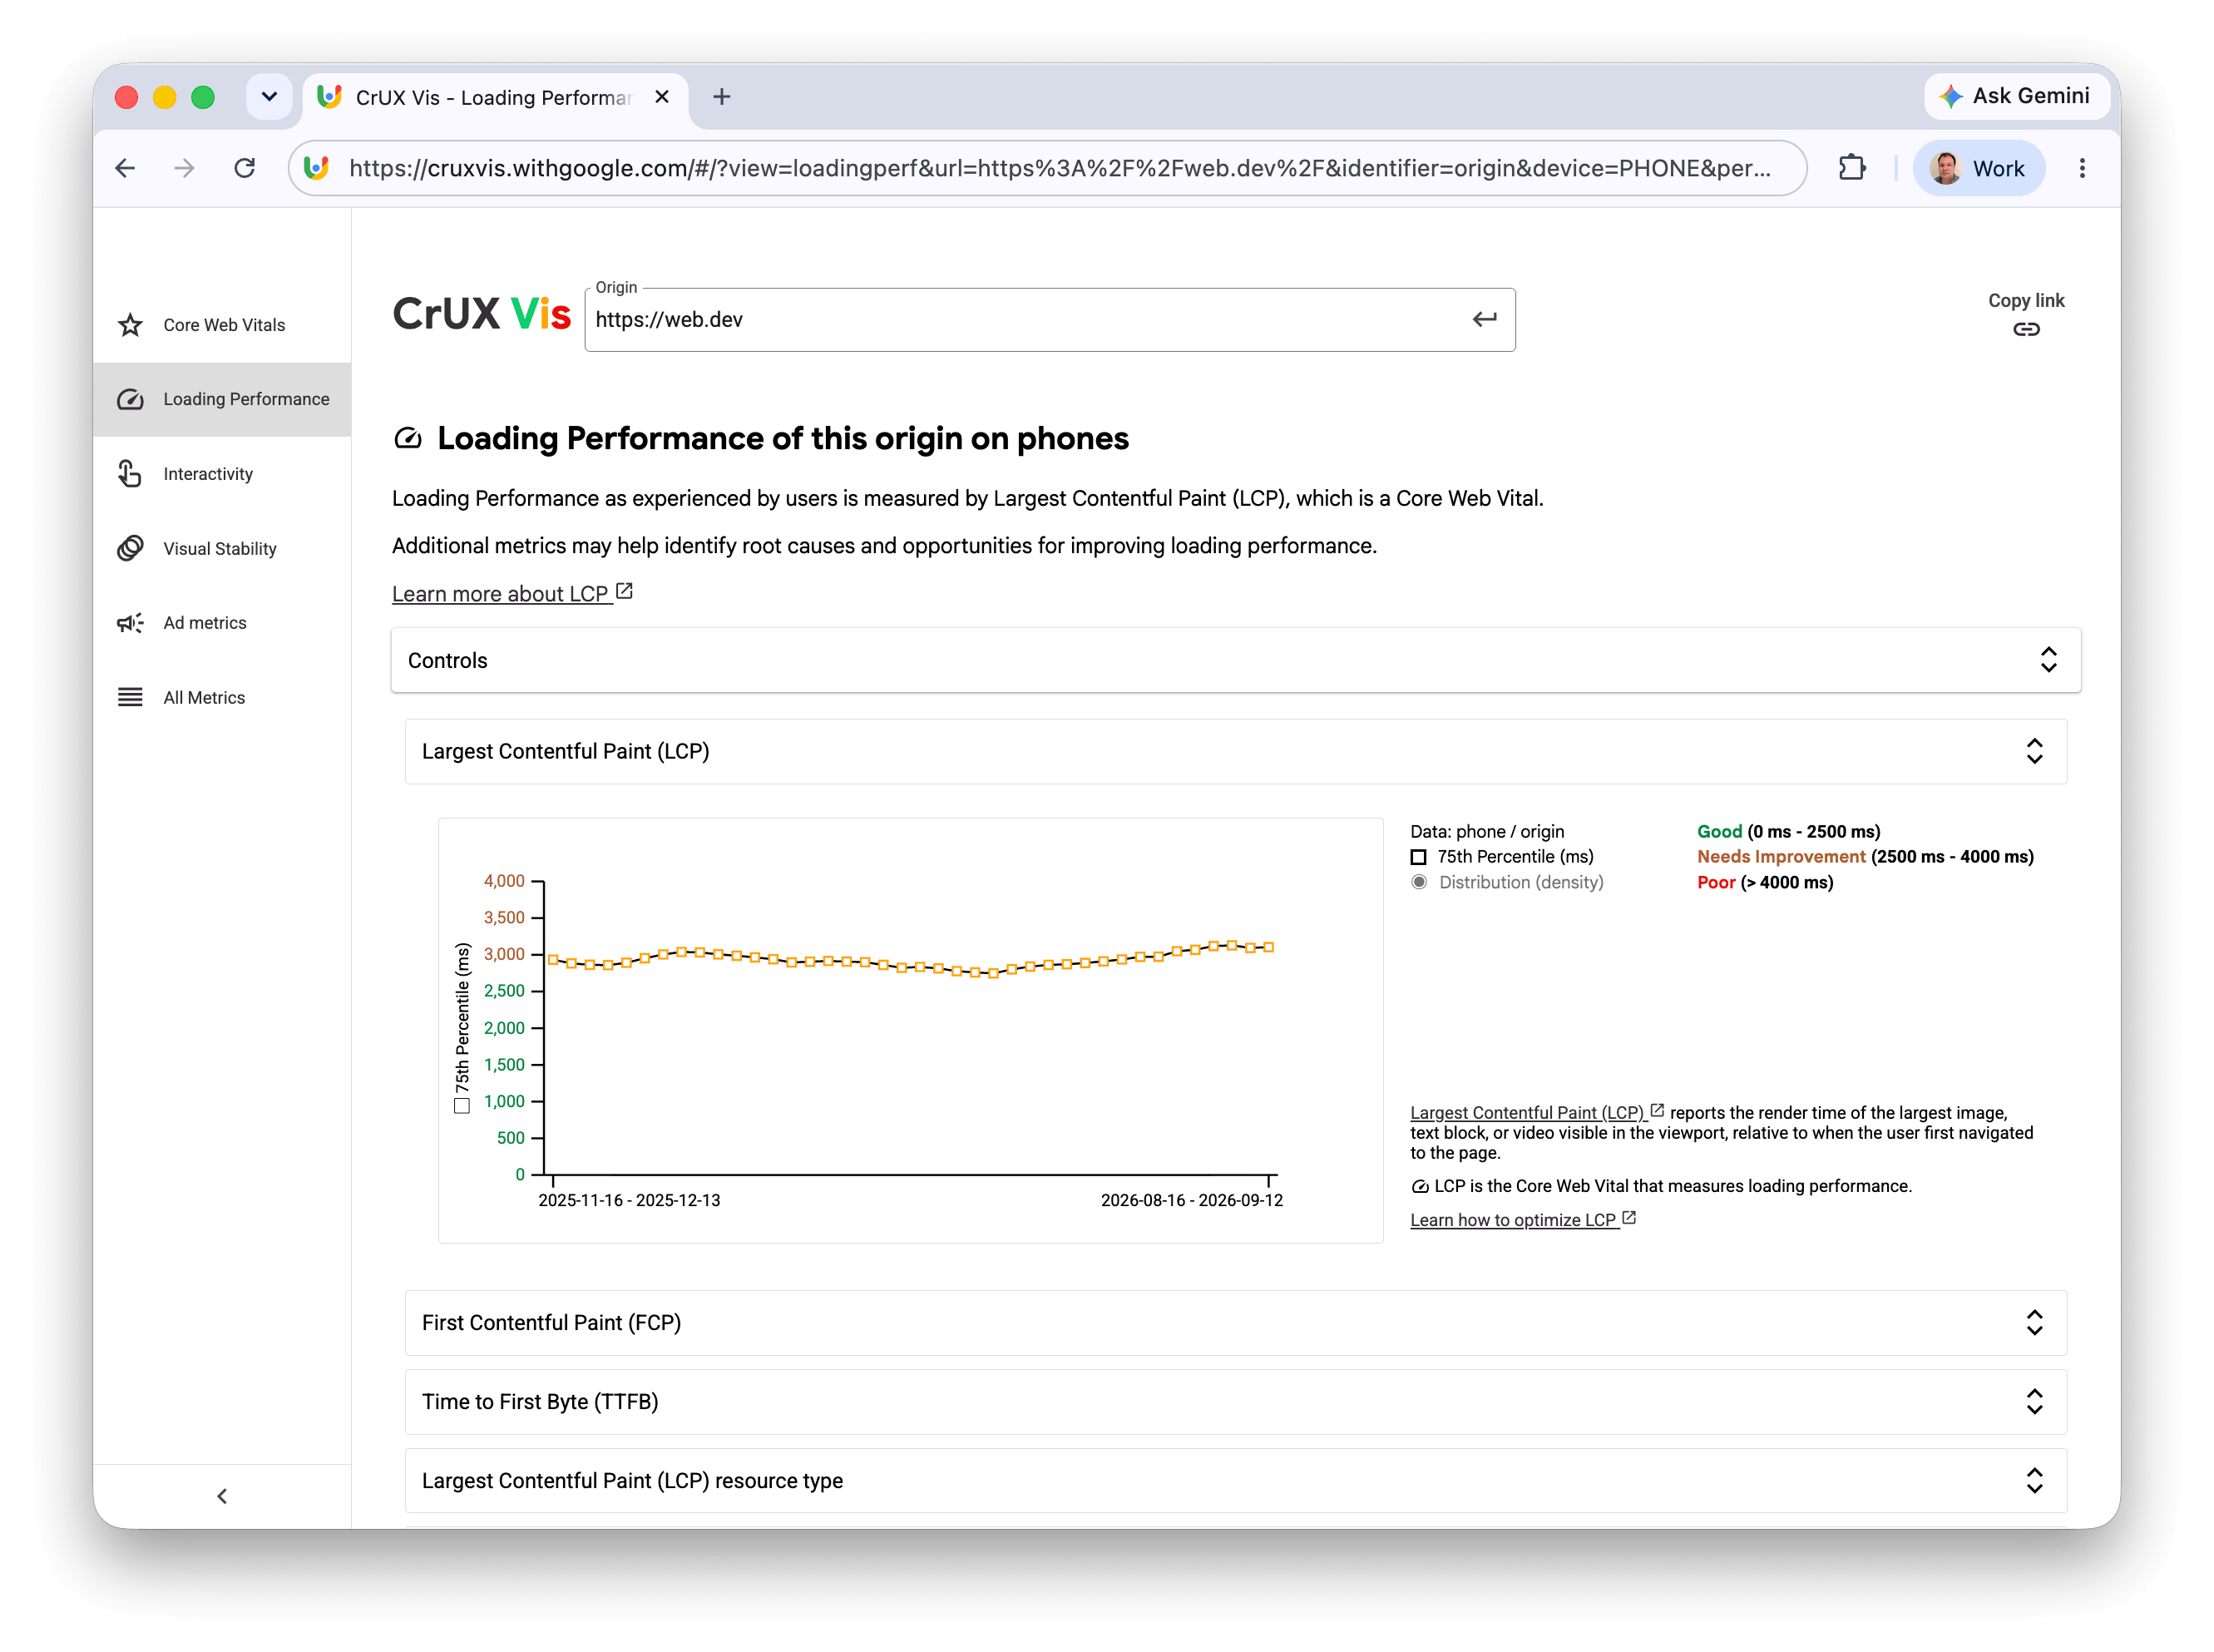The image size is (2214, 1652).
Task: Open the browser extensions puzzle icon
Action: 1851,168
